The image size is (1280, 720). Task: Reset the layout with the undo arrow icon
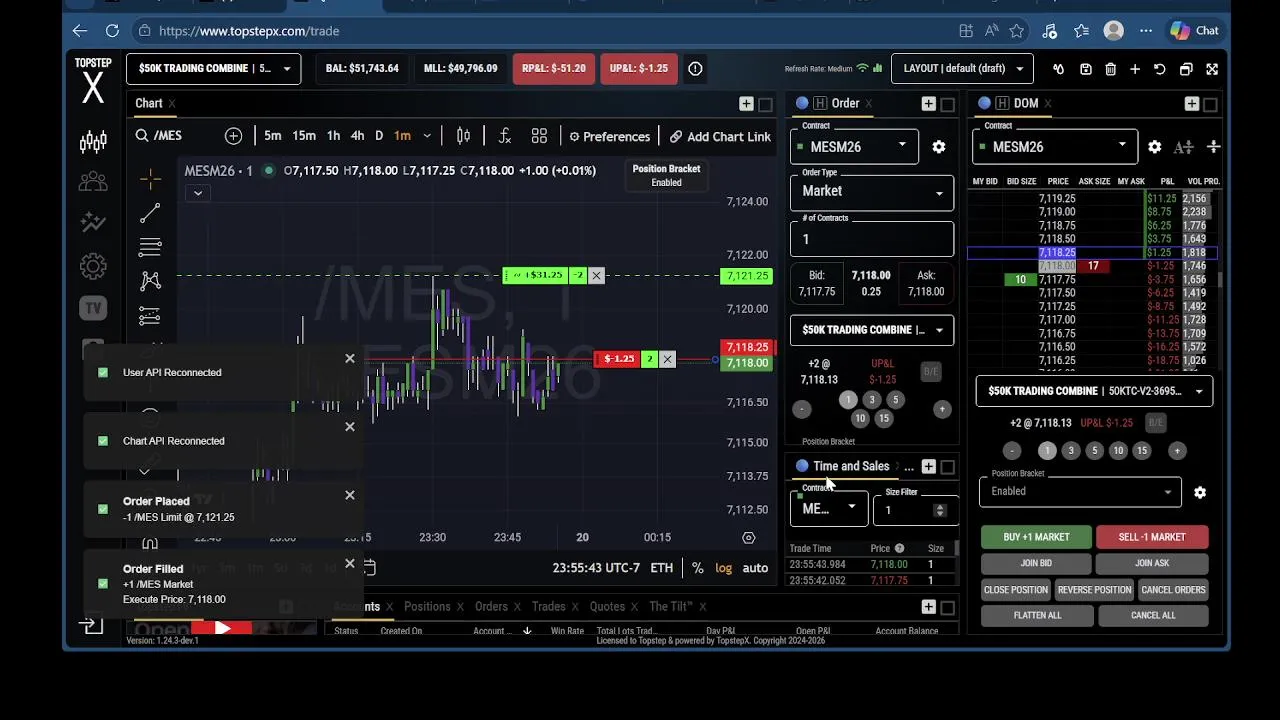coord(1160,69)
